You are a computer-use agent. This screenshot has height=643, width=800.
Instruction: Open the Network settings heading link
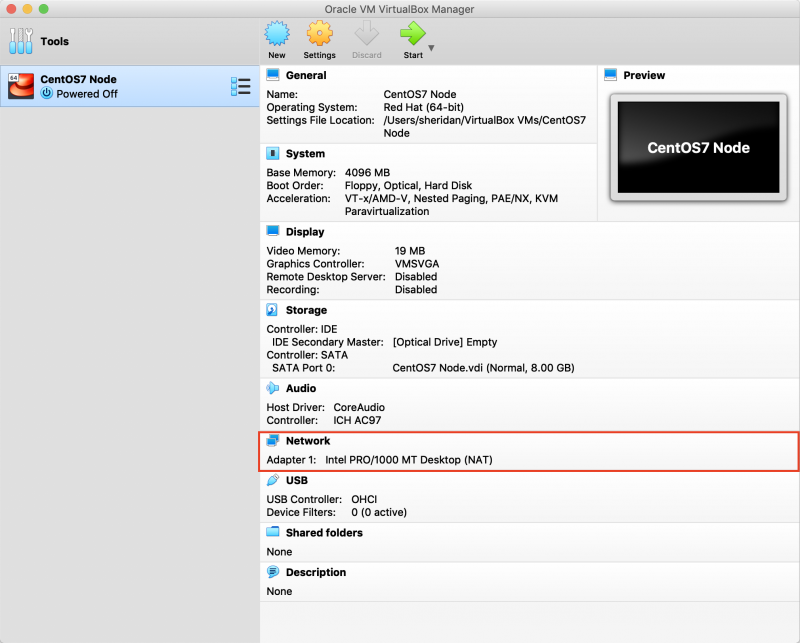(308, 441)
